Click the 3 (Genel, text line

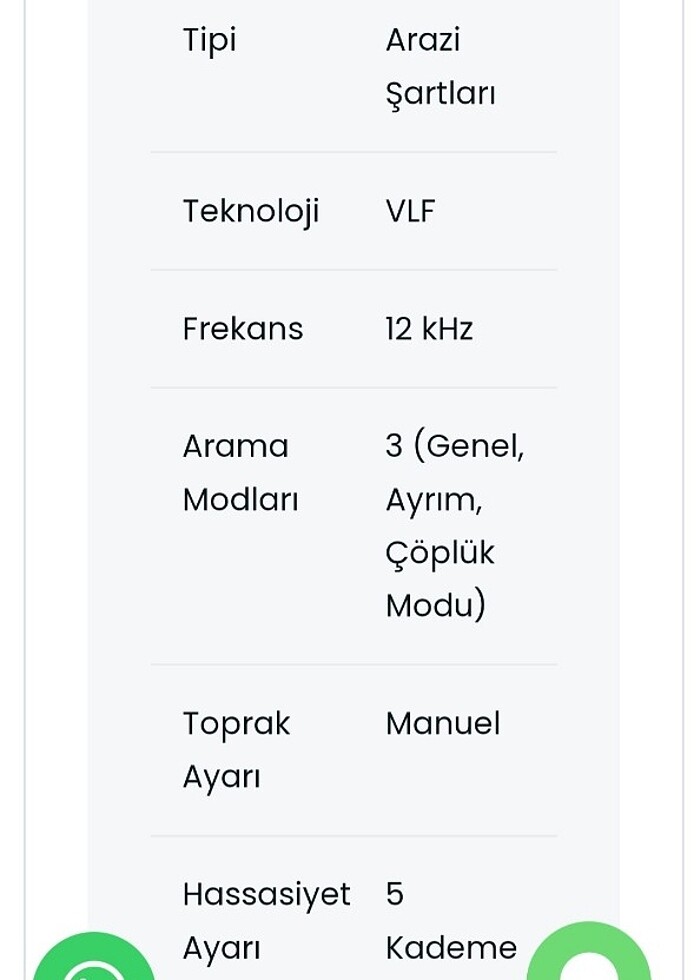(x=454, y=446)
